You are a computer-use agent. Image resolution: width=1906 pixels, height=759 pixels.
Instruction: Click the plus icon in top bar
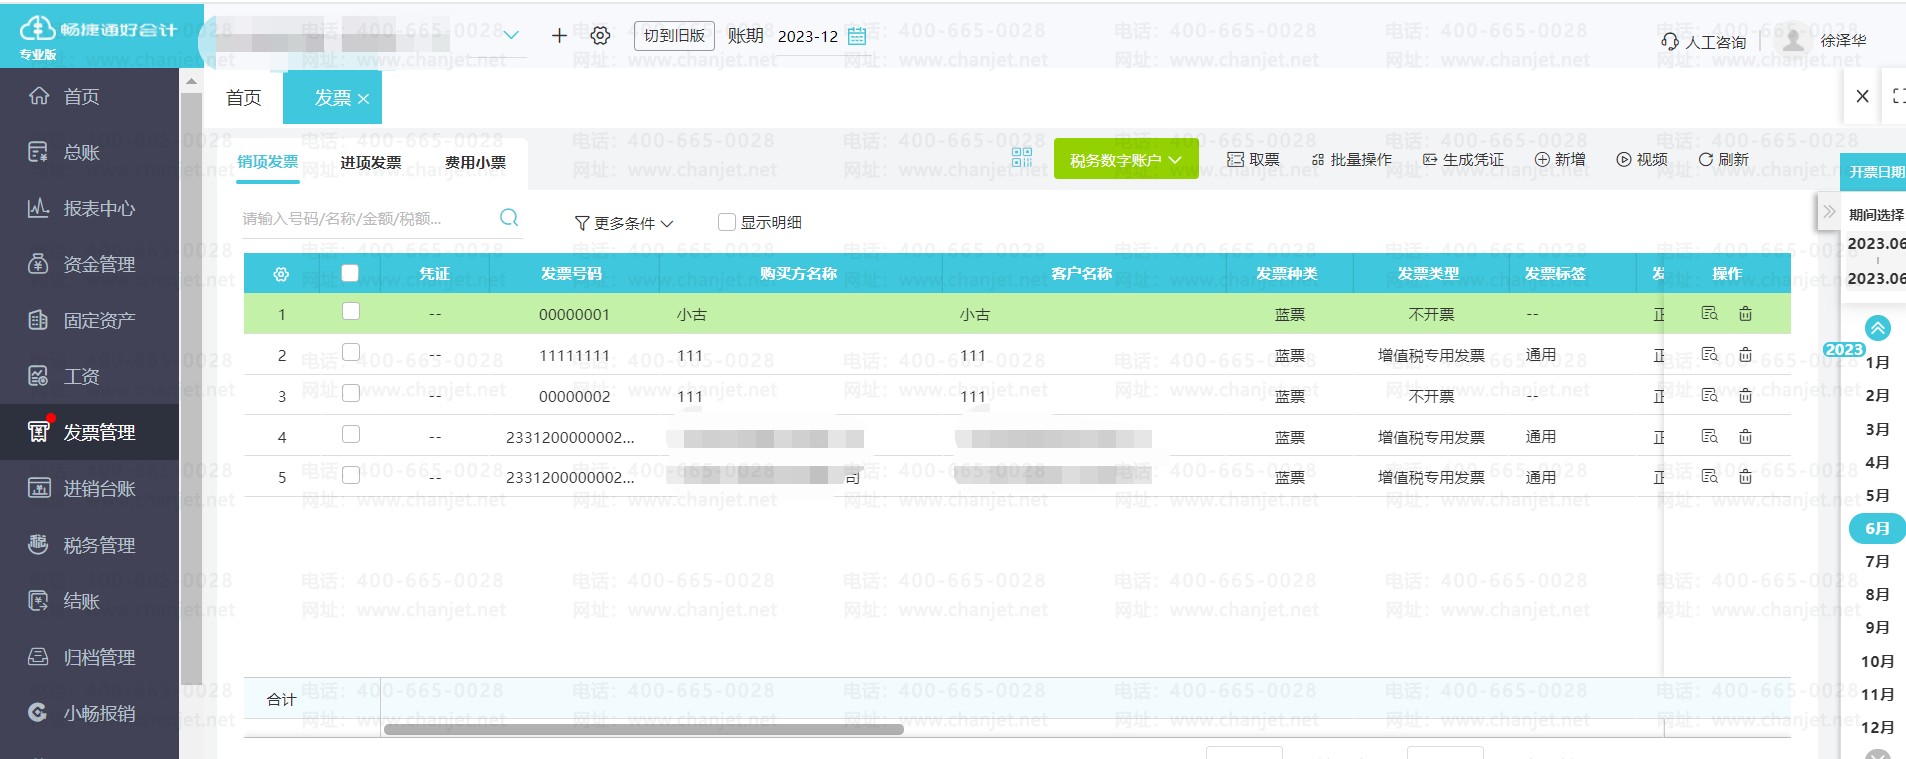(x=559, y=36)
